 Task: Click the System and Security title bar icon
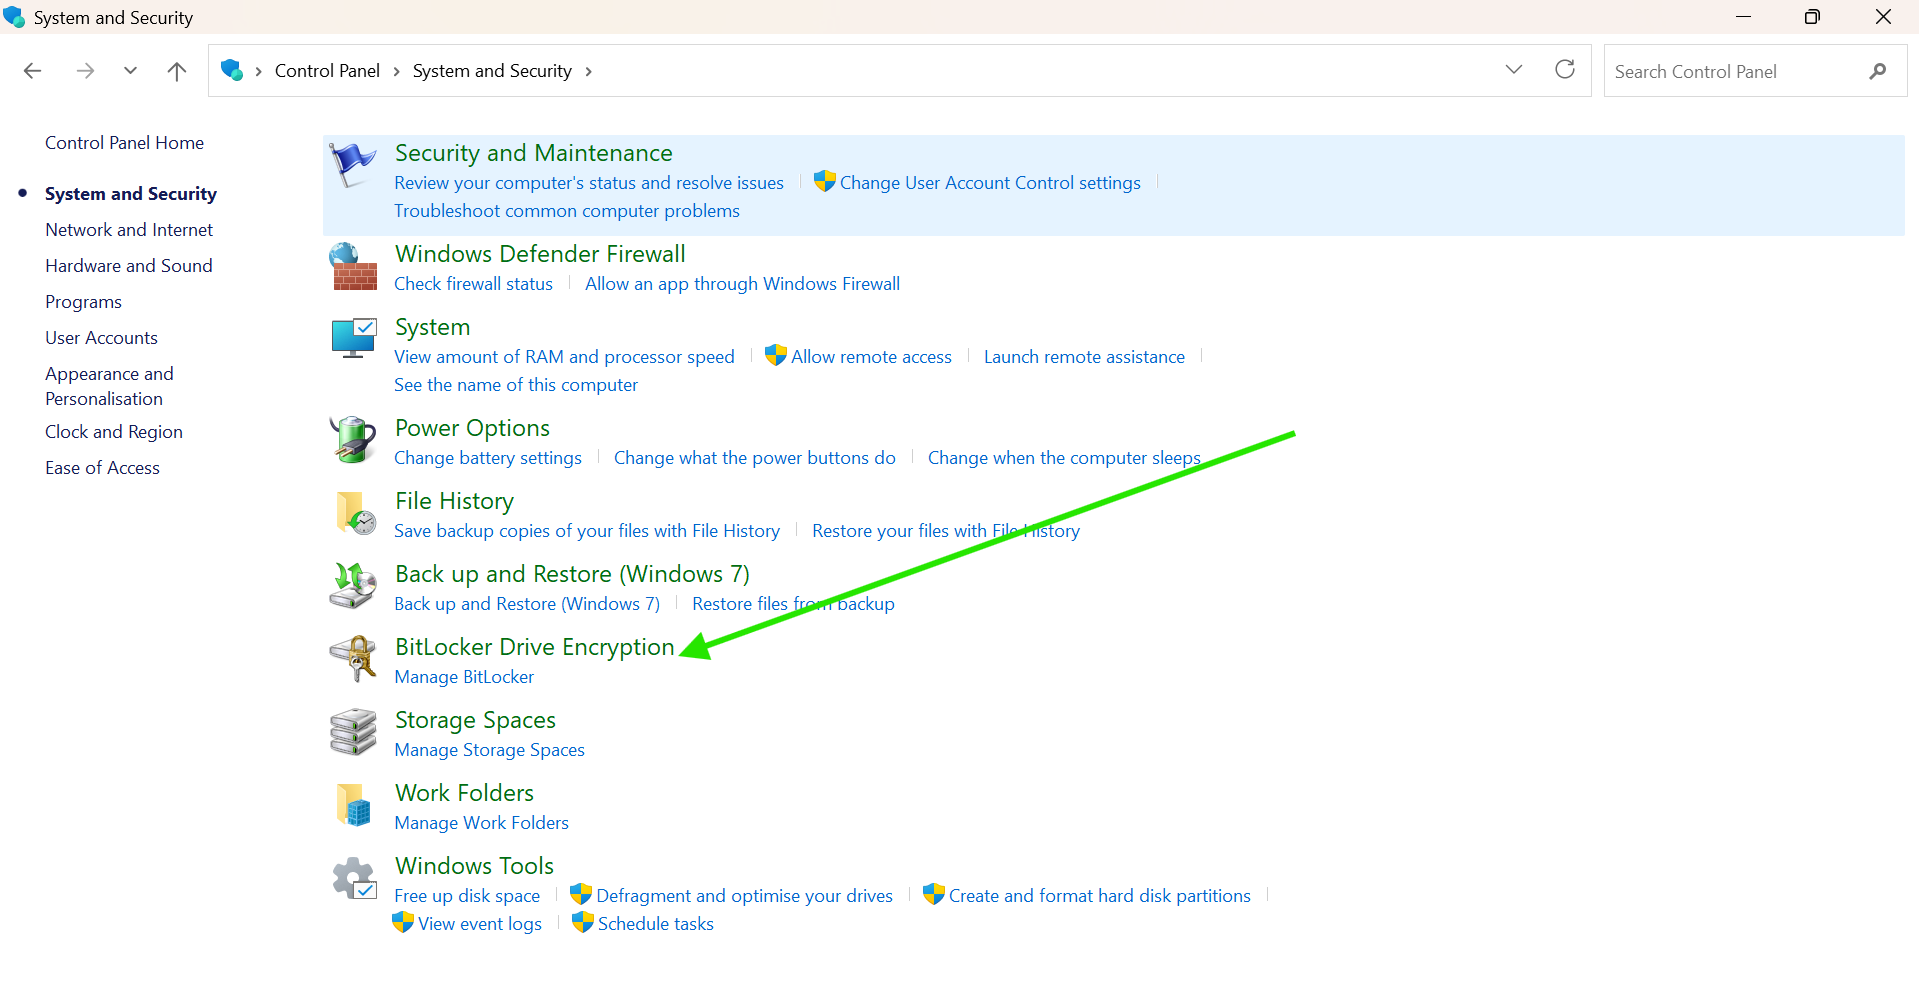pyautogui.click(x=14, y=17)
